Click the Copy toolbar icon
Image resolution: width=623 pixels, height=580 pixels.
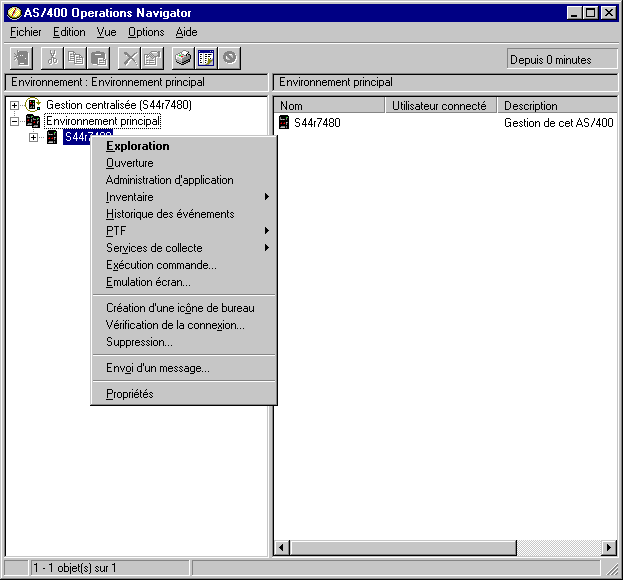[x=75, y=58]
